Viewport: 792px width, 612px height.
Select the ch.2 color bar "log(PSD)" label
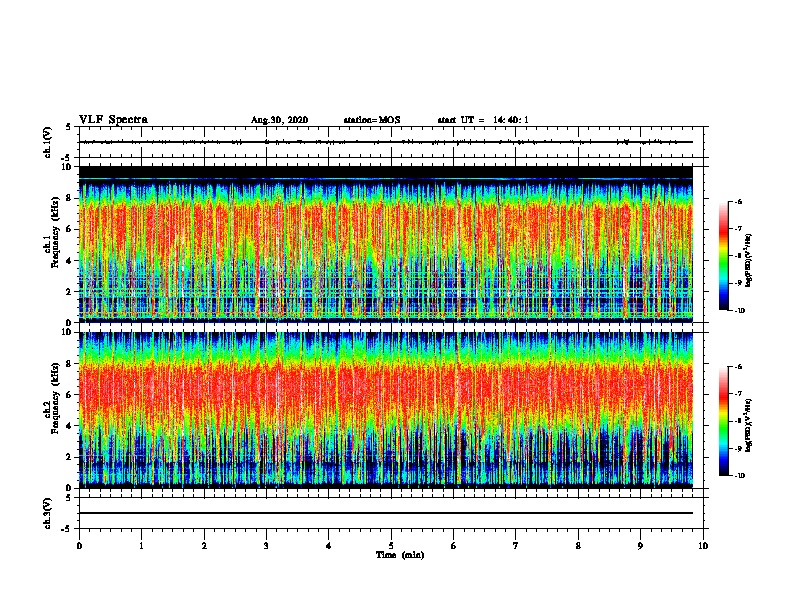[x=749, y=425]
